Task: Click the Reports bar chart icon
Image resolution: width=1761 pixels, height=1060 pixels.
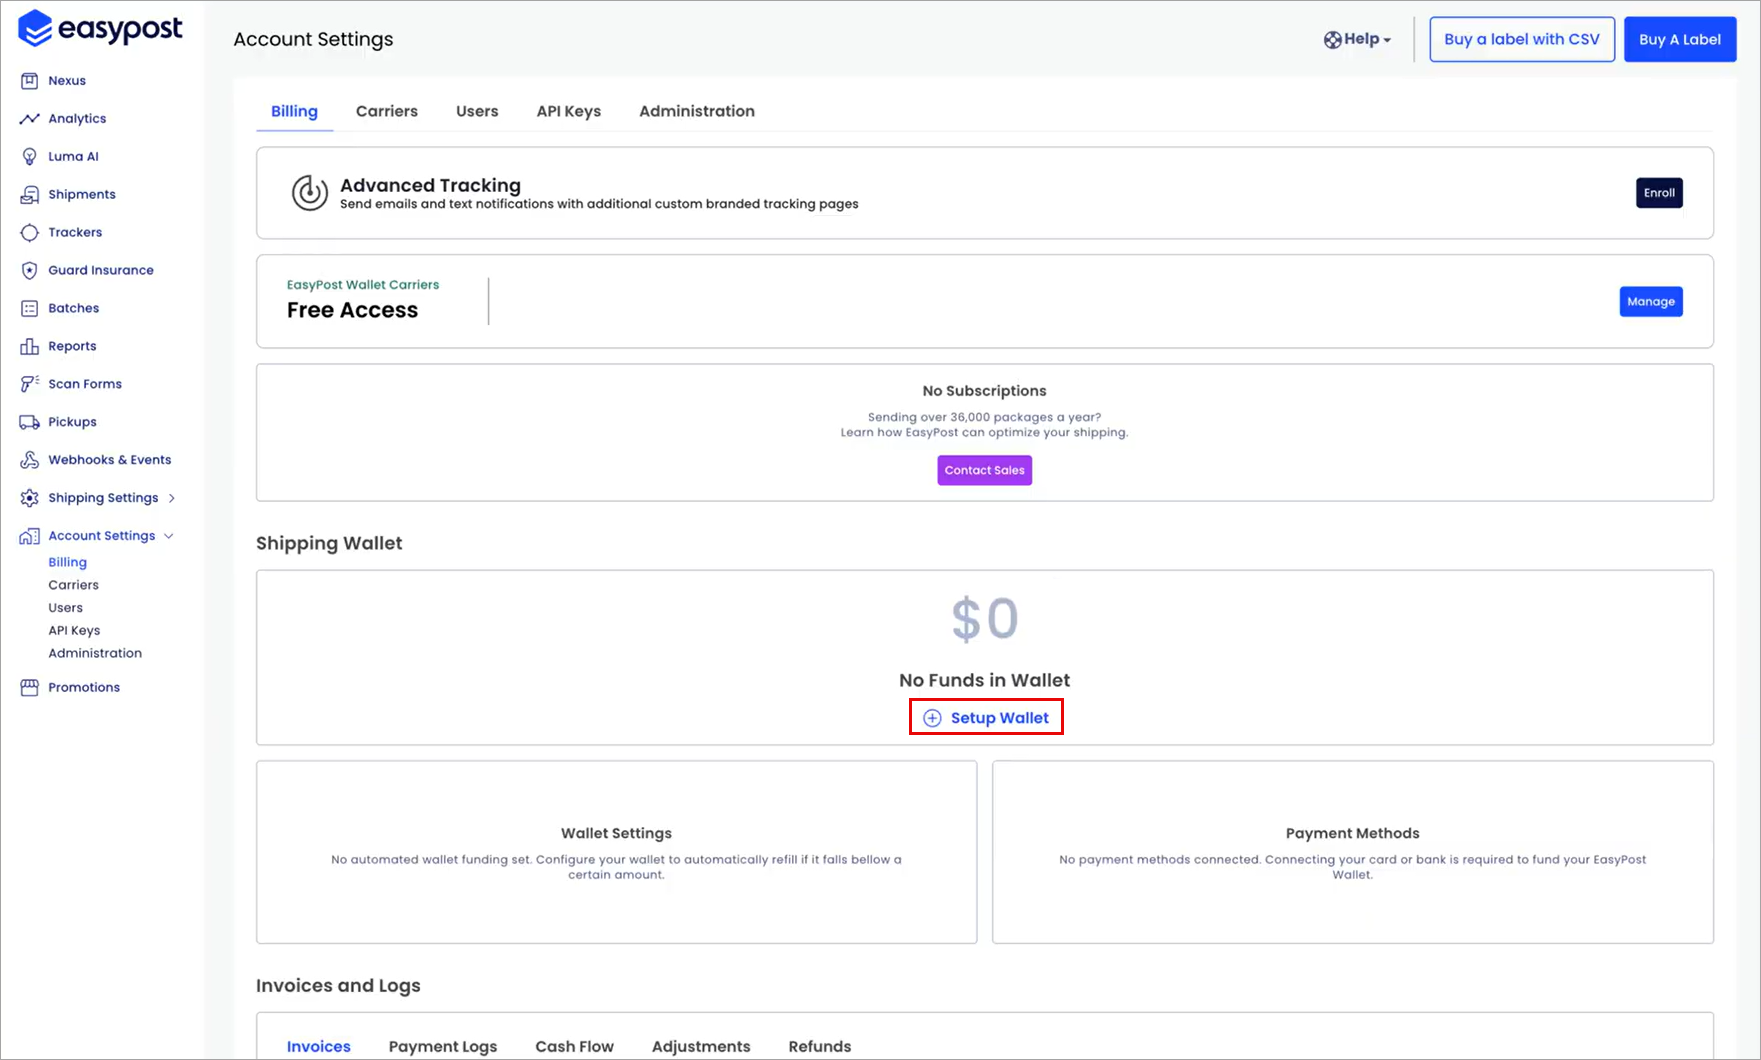Action: (x=30, y=347)
